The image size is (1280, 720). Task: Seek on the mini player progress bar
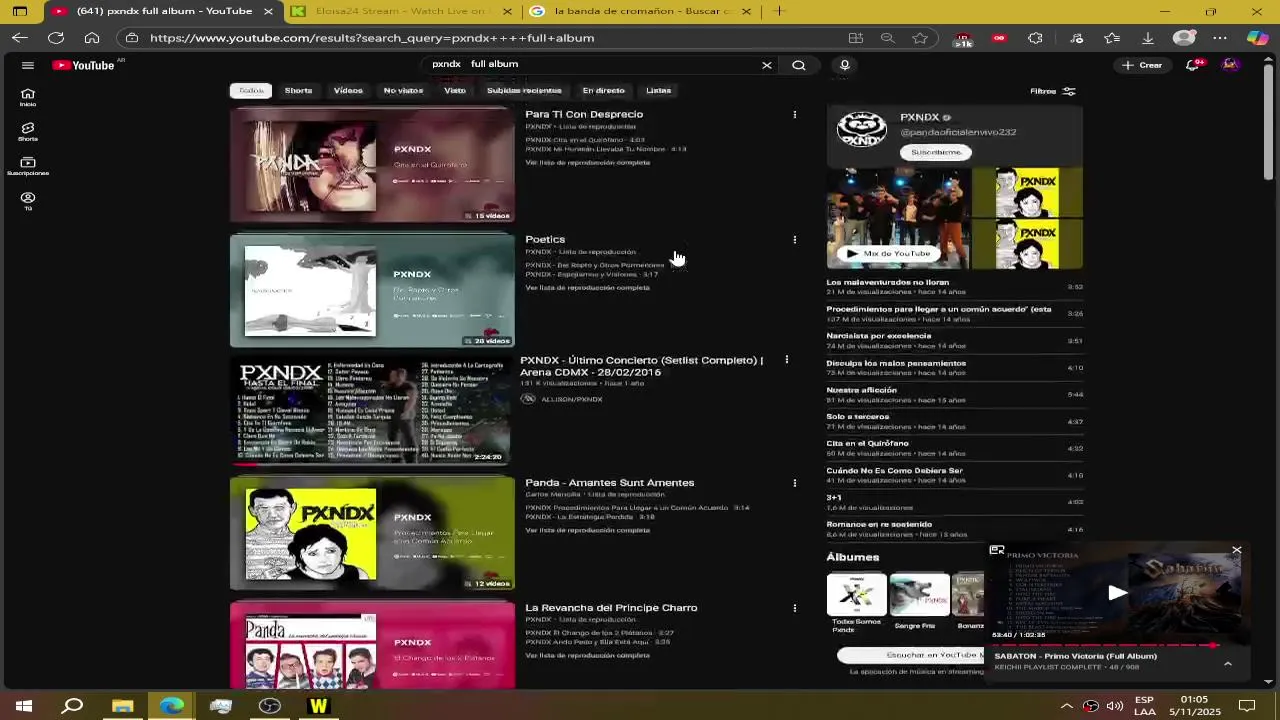coord(1117,645)
